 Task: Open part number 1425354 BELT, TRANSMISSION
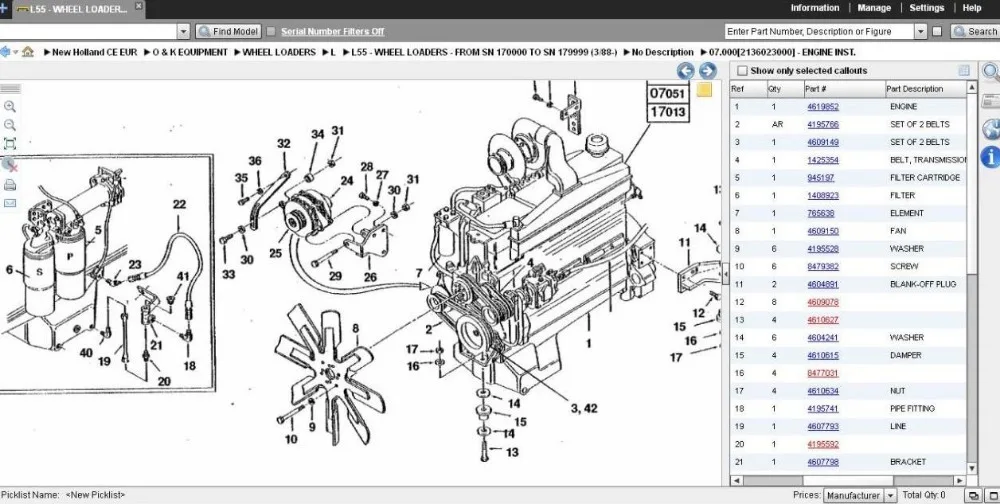(x=823, y=160)
